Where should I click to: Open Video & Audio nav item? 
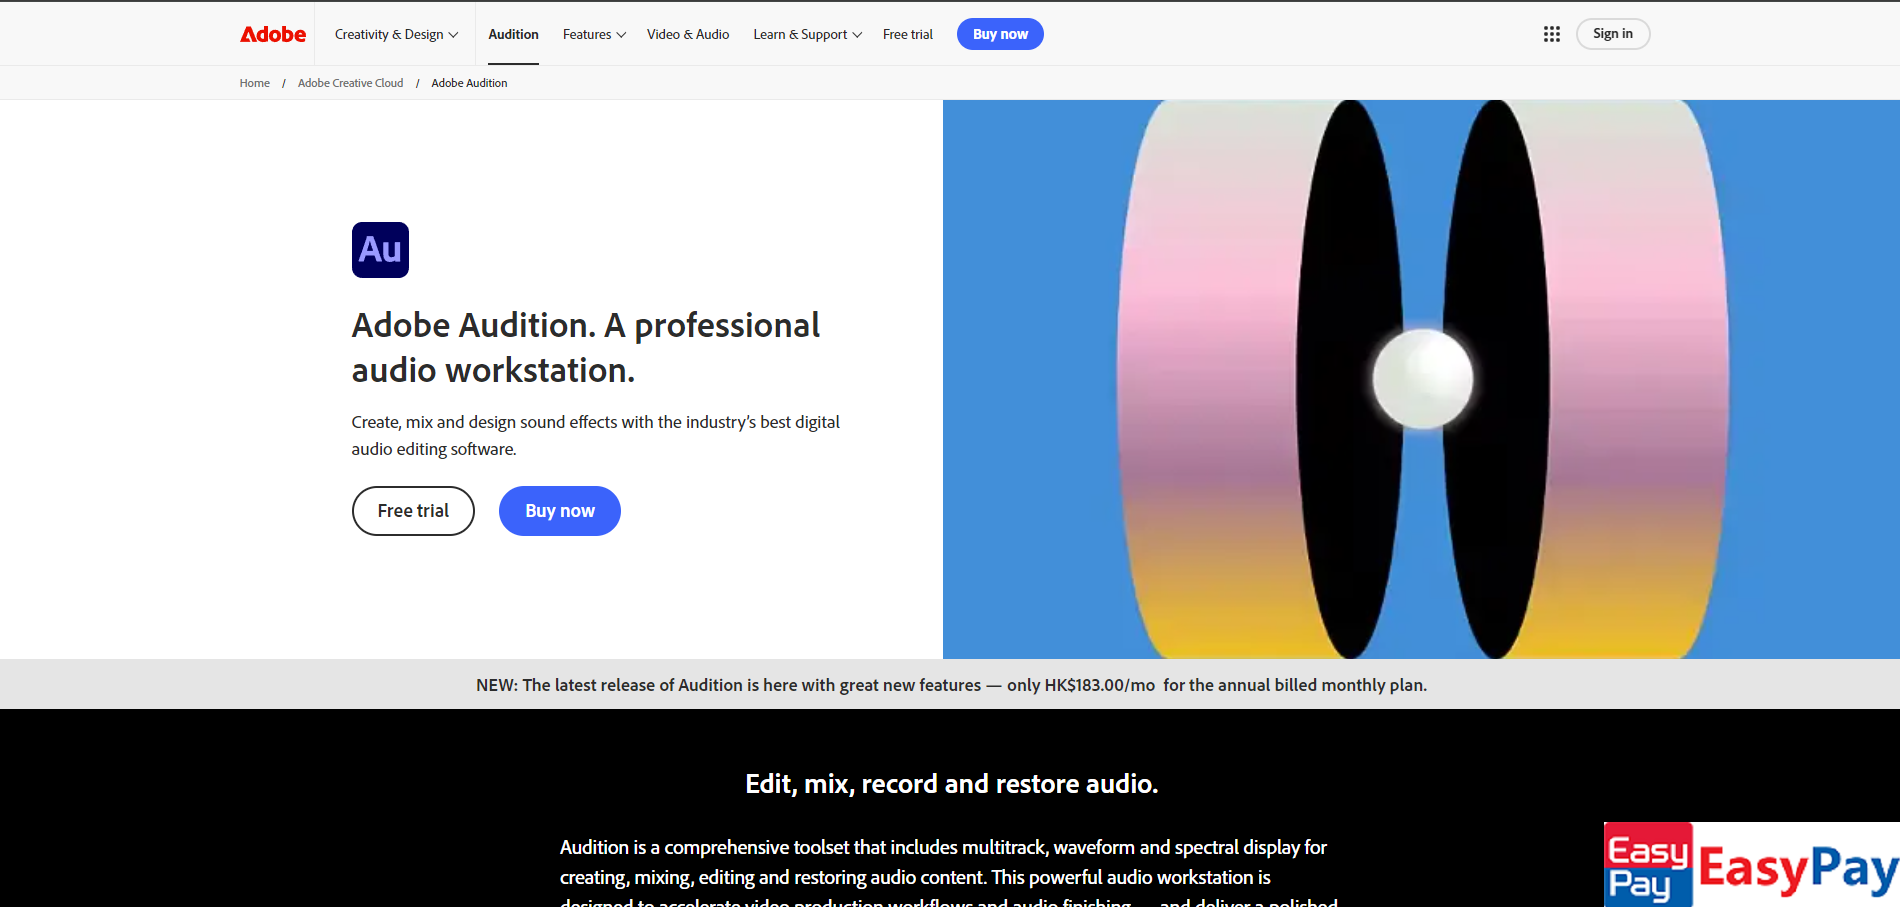point(688,34)
